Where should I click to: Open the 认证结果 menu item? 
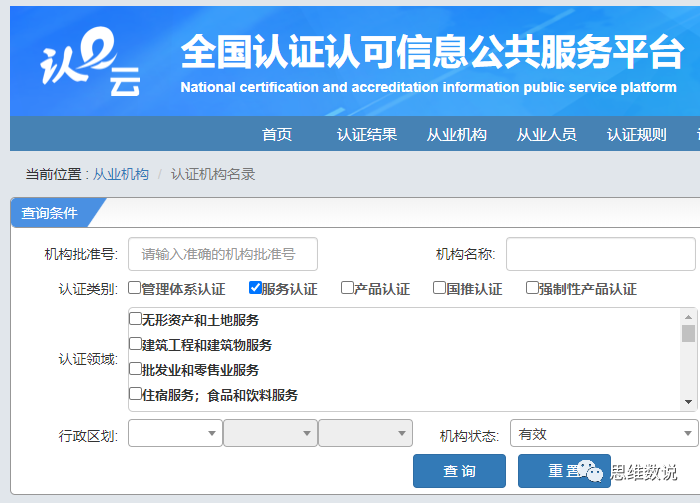click(x=367, y=135)
